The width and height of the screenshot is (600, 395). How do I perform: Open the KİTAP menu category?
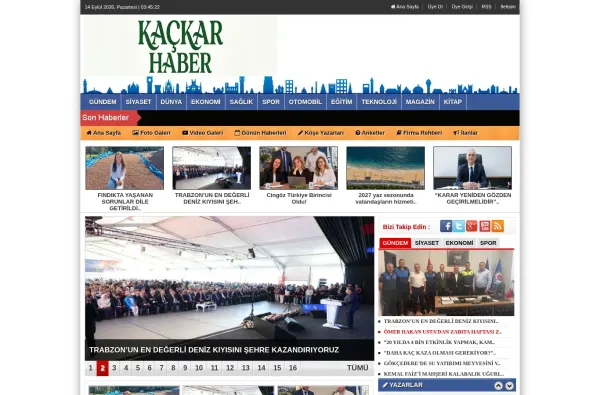coord(453,102)
